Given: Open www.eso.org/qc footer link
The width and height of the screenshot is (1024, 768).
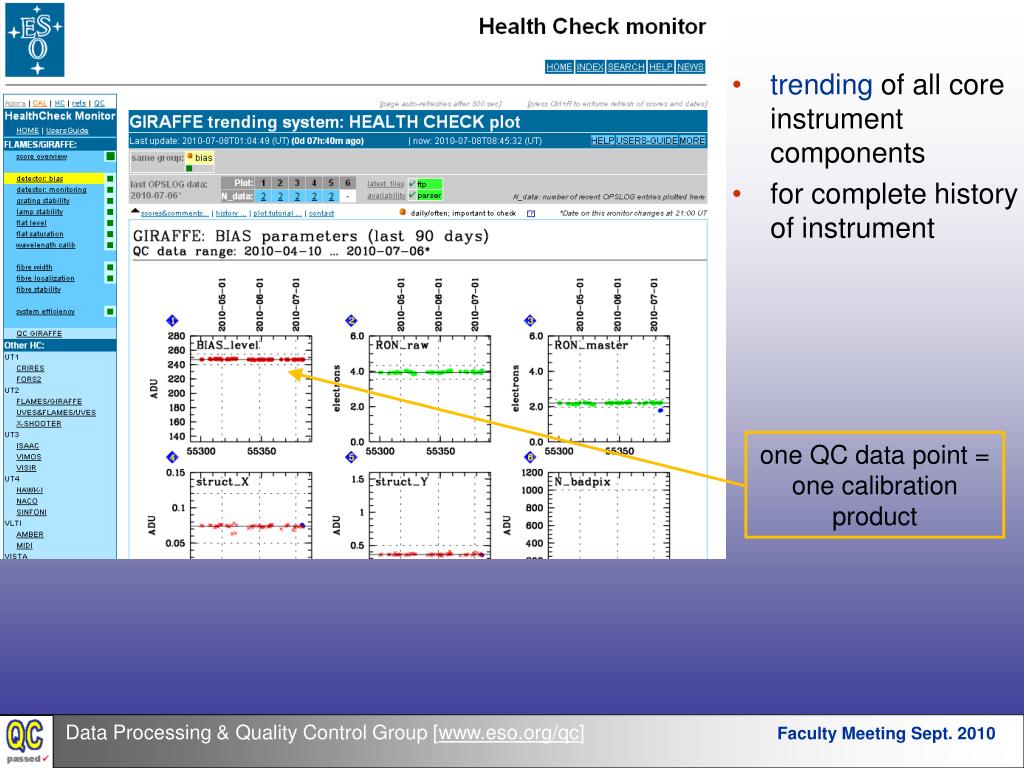Looking at the screenshot, I should click(509, 733).
